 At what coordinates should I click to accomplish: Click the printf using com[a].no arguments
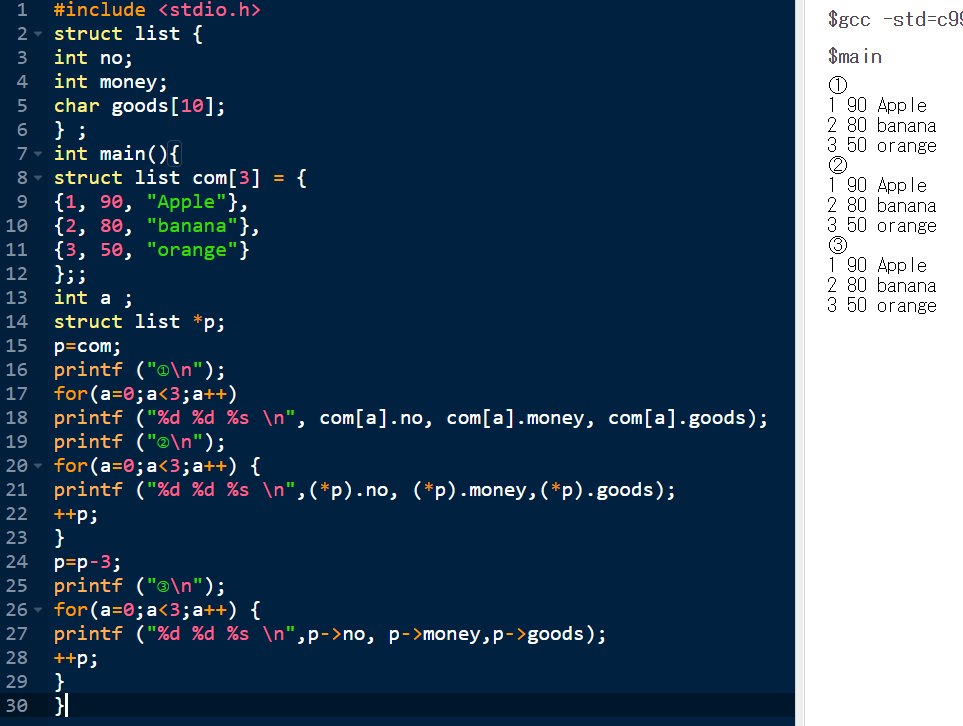point(410,418)
